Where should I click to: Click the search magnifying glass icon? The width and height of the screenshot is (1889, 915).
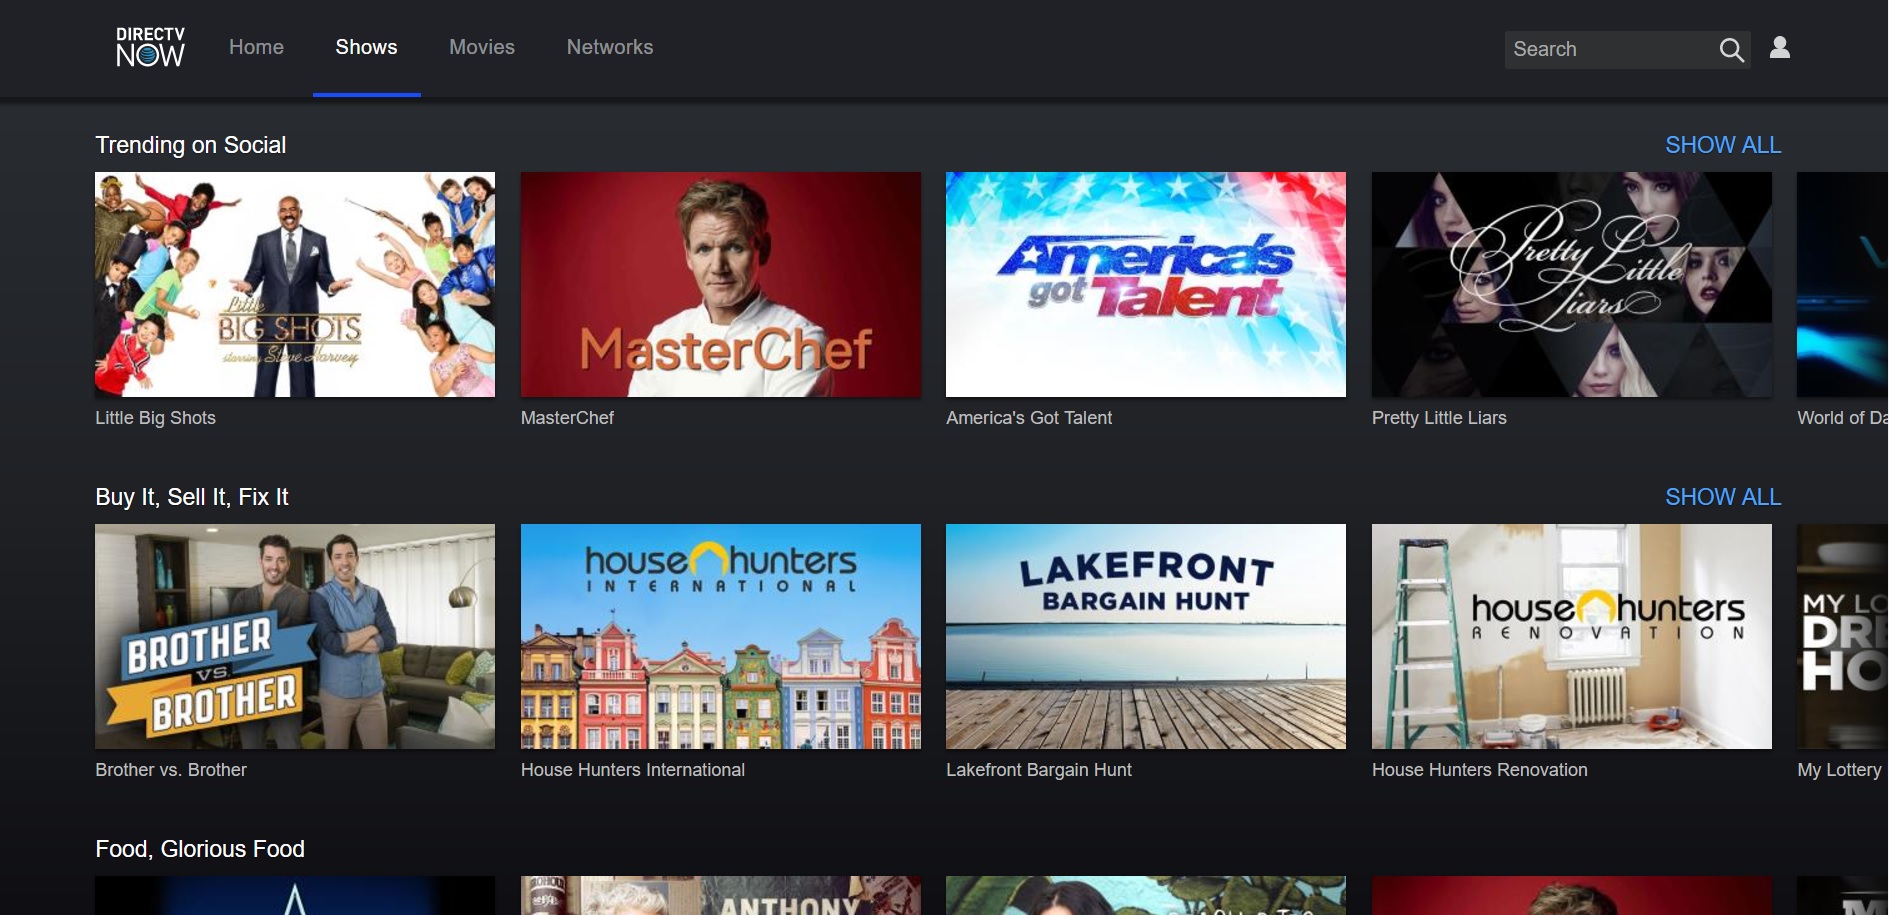(x=1731, y=50)
